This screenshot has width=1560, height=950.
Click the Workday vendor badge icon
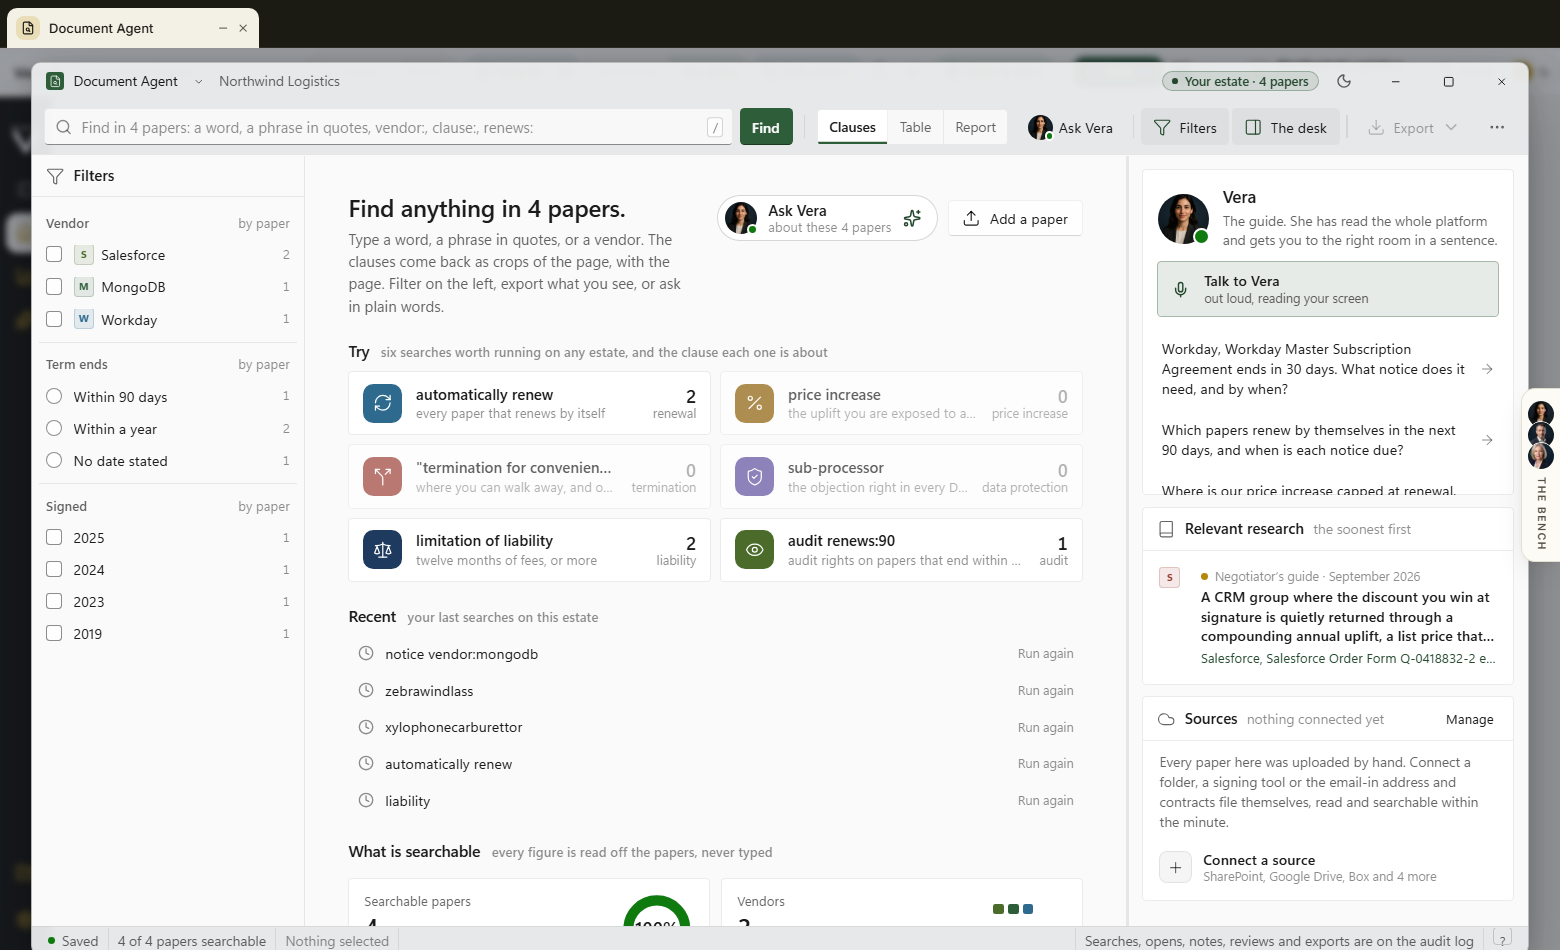coord(84,319)
